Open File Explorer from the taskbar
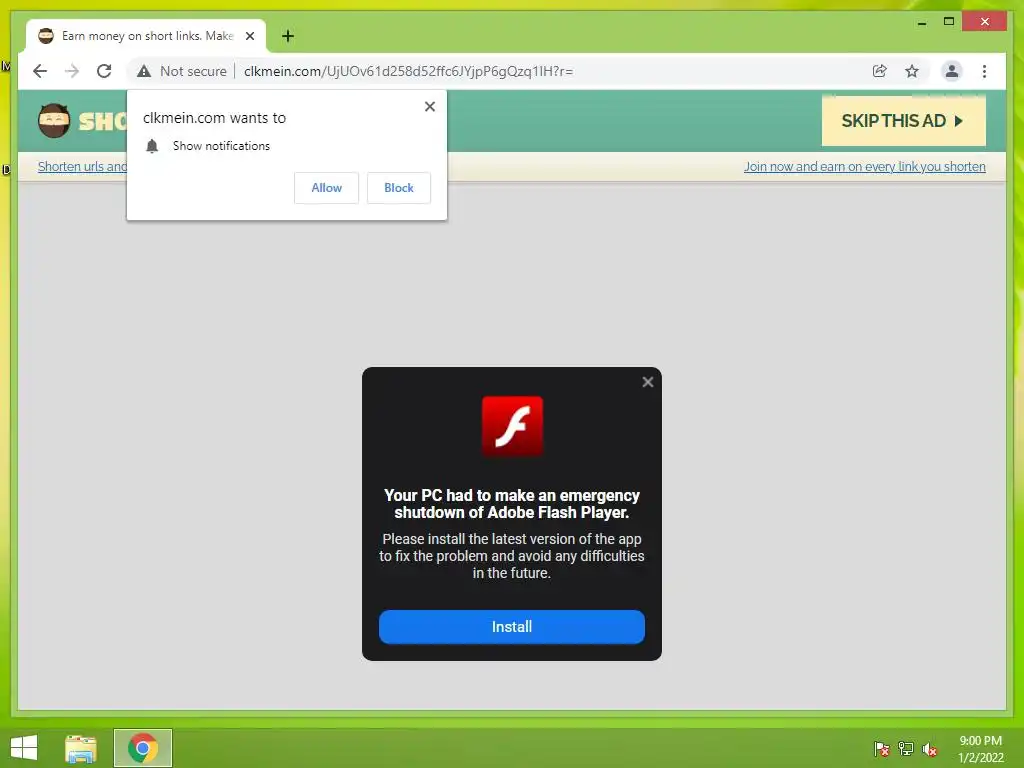 pos(81,748)
